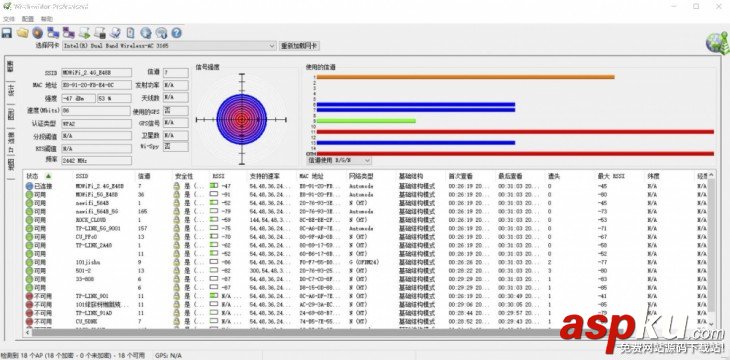Click the blue connected status icon for MDWiFi_2.4G_E48B

(29, 186)
